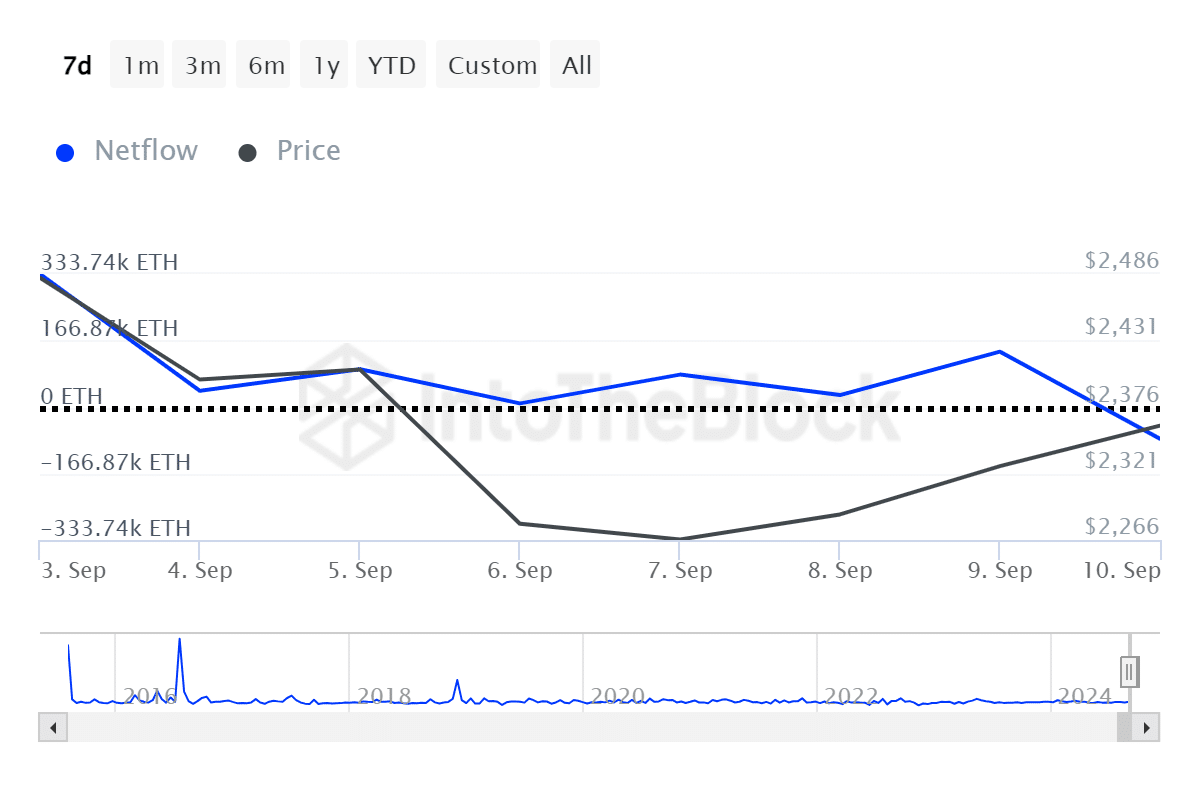Click the horizontal scrollbar track

pyautogui.click(x=591, y=727)
